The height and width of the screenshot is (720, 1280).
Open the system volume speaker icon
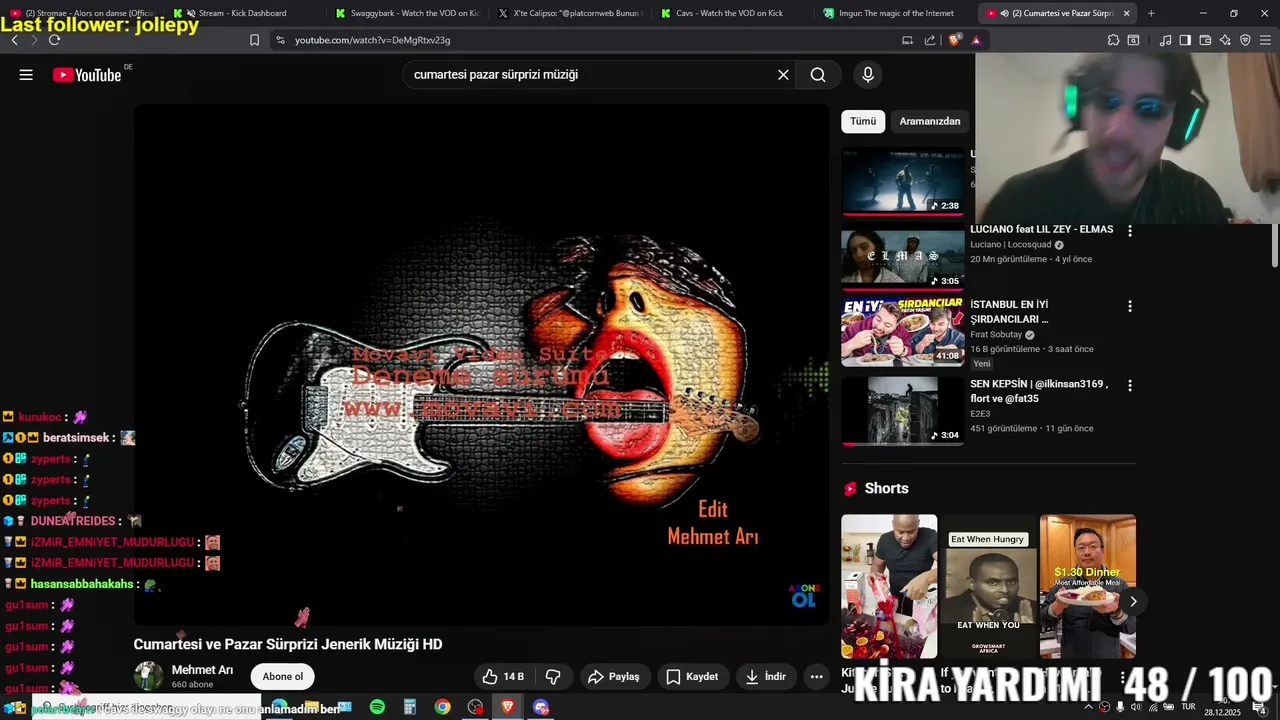(x=1135, y=707)
